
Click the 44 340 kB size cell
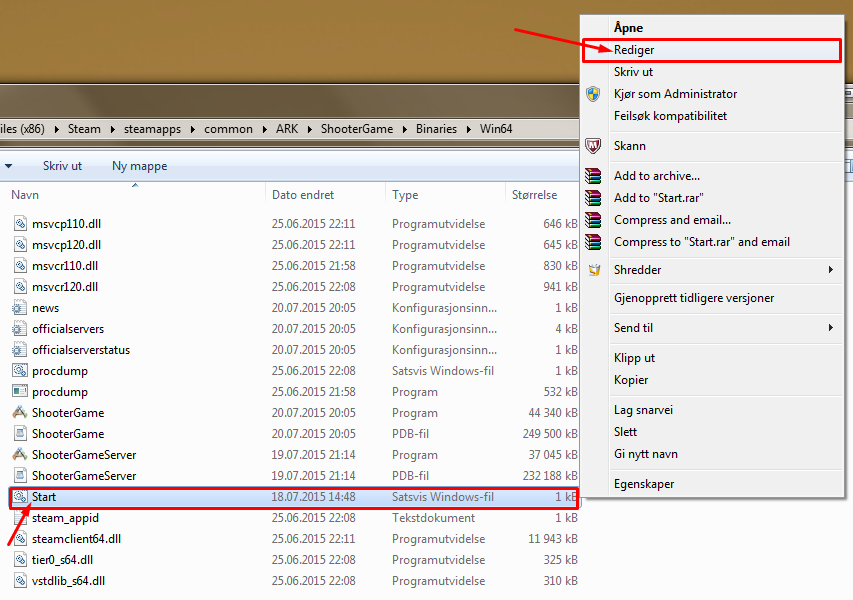pos(553,413)
